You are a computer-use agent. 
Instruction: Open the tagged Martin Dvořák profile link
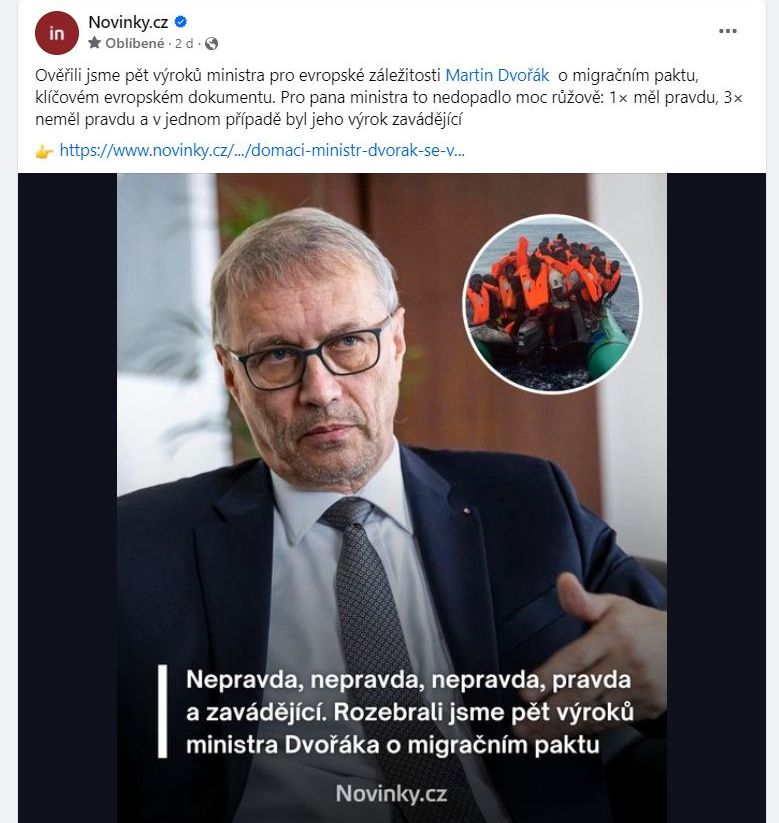tap(497, 76)
